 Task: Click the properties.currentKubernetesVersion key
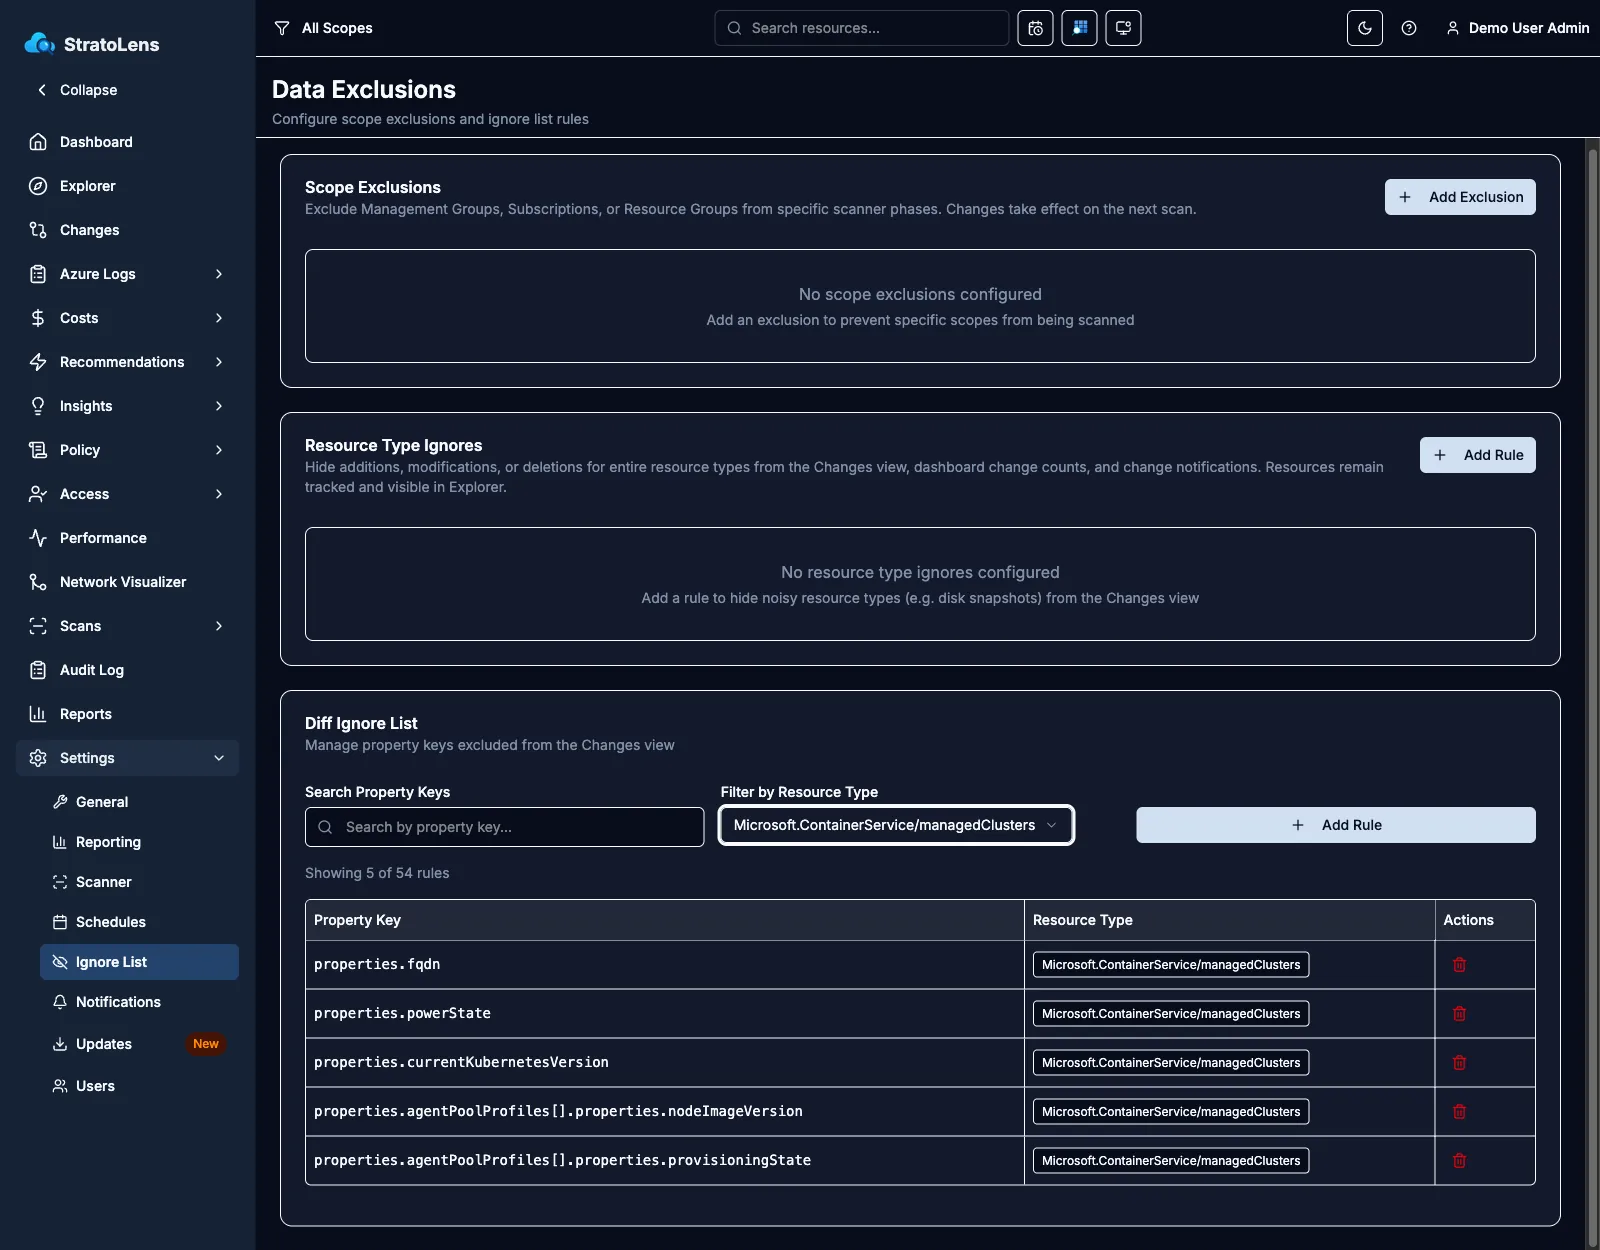pos(461,1063)
